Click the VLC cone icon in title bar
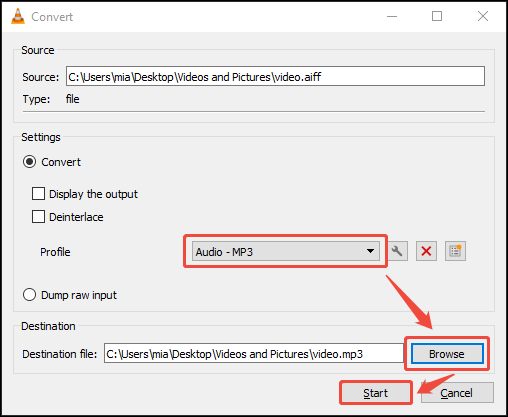This screenshot has width=508, height=417. pyautogui.click(x=18, y=16)
